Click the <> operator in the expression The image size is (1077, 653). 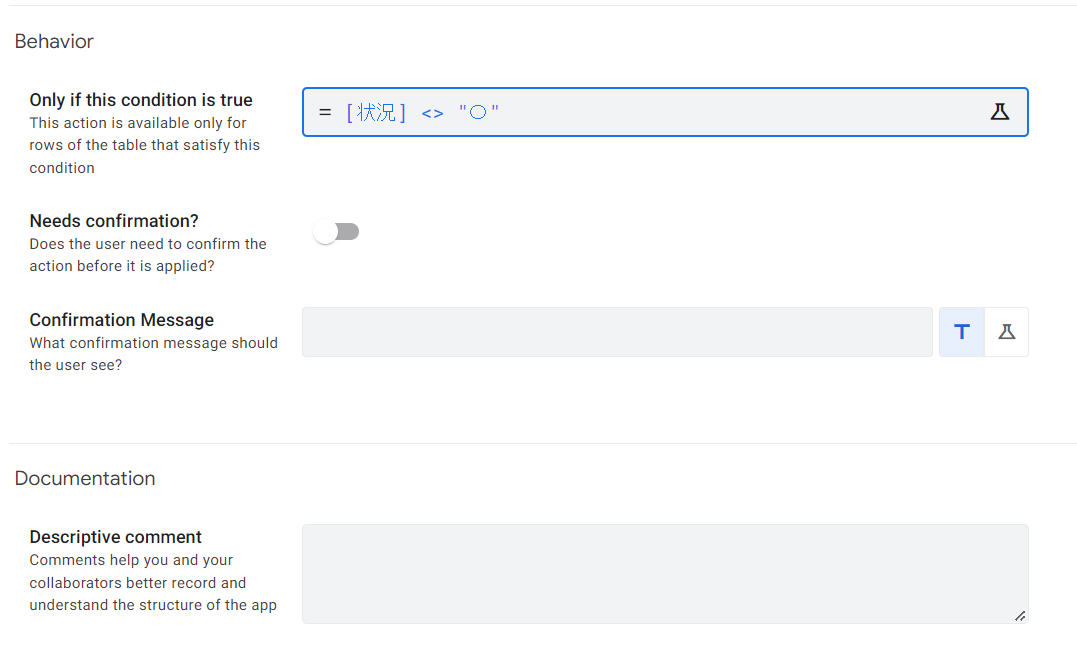pos(432,113)
